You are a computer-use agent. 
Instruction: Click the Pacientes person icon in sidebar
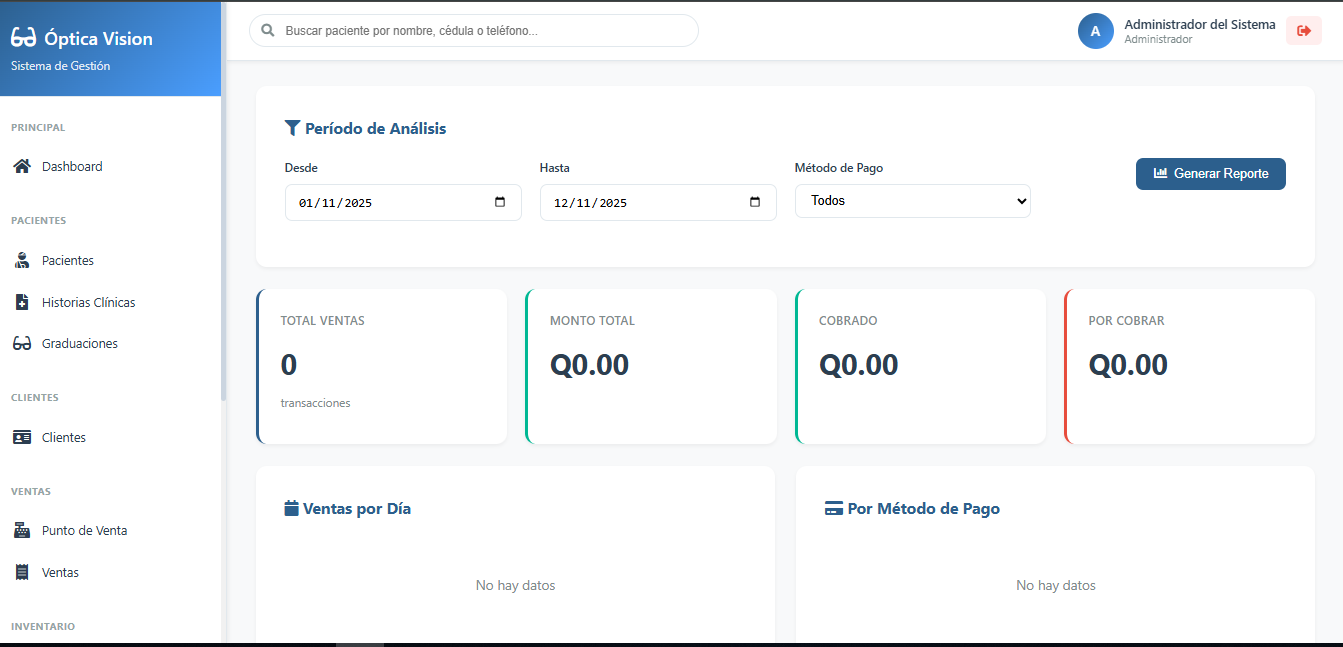tap(22, 261)
